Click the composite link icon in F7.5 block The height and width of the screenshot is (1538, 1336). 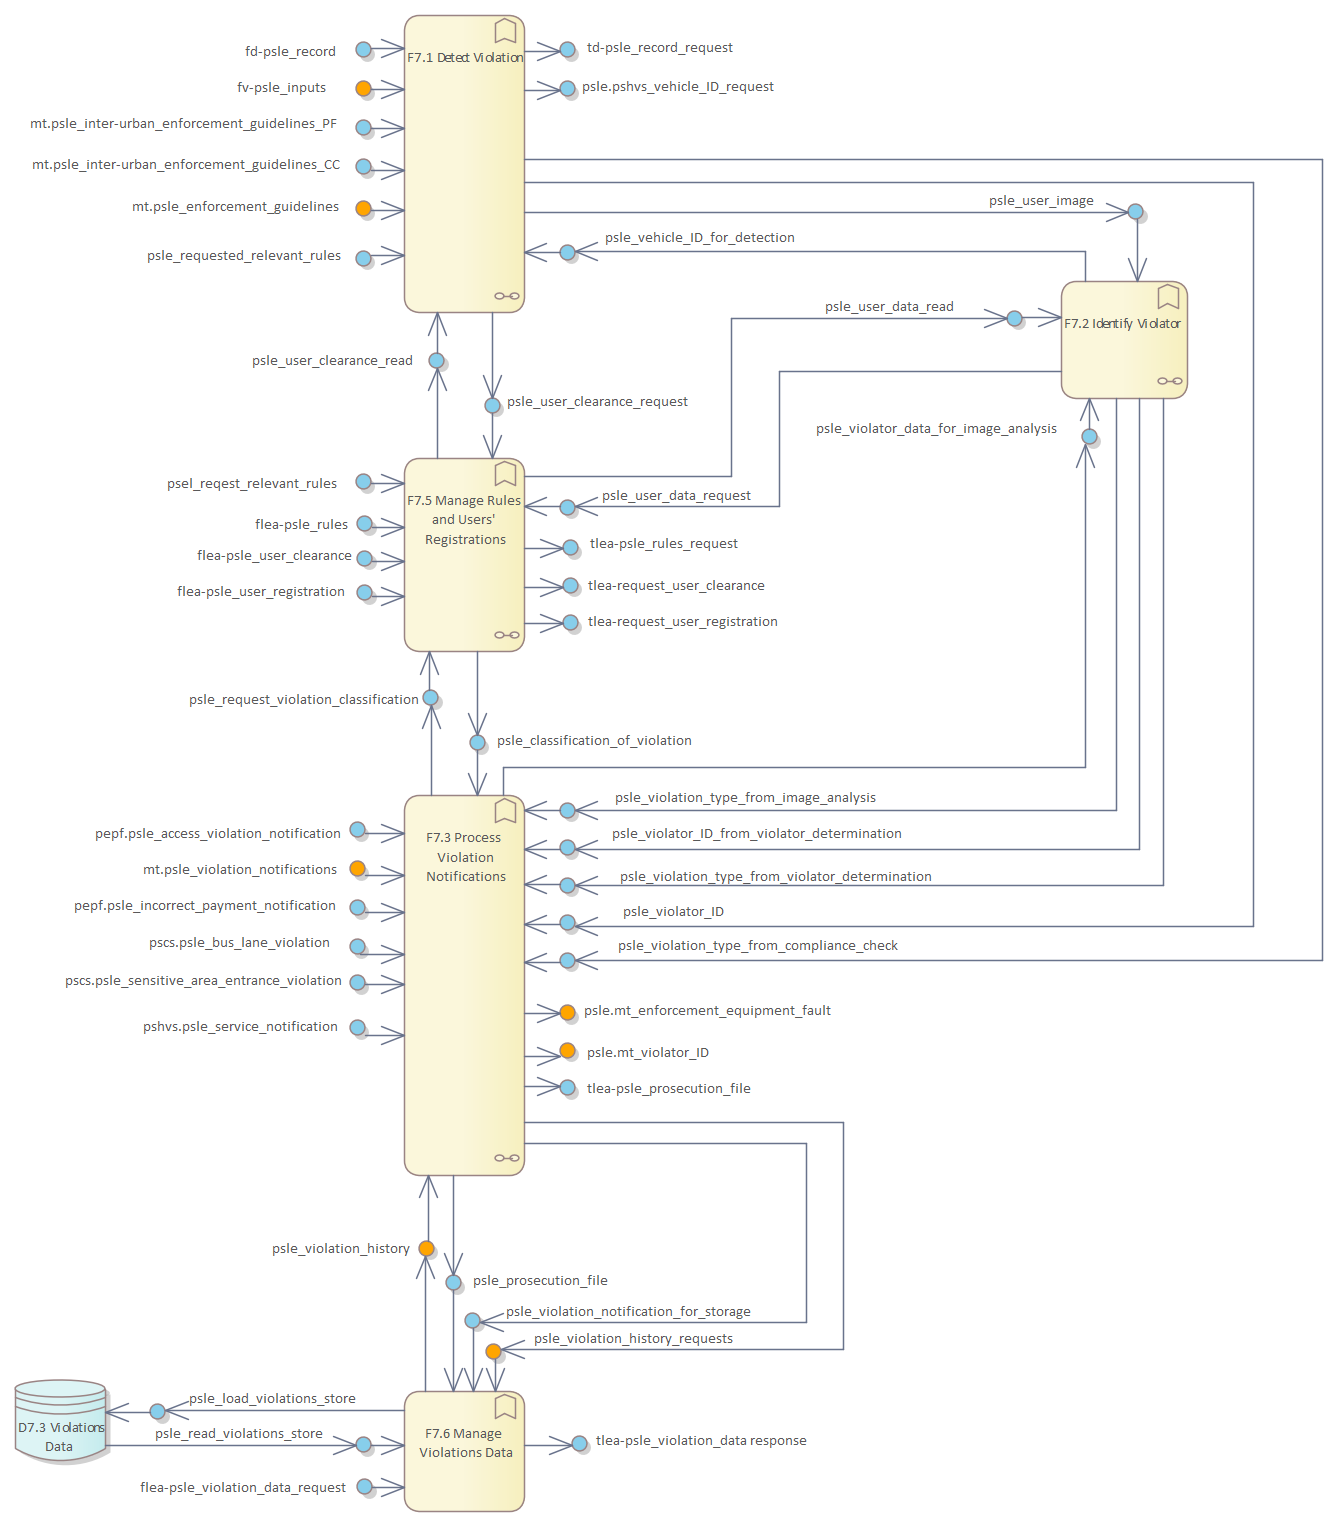(x=507, y=635)
